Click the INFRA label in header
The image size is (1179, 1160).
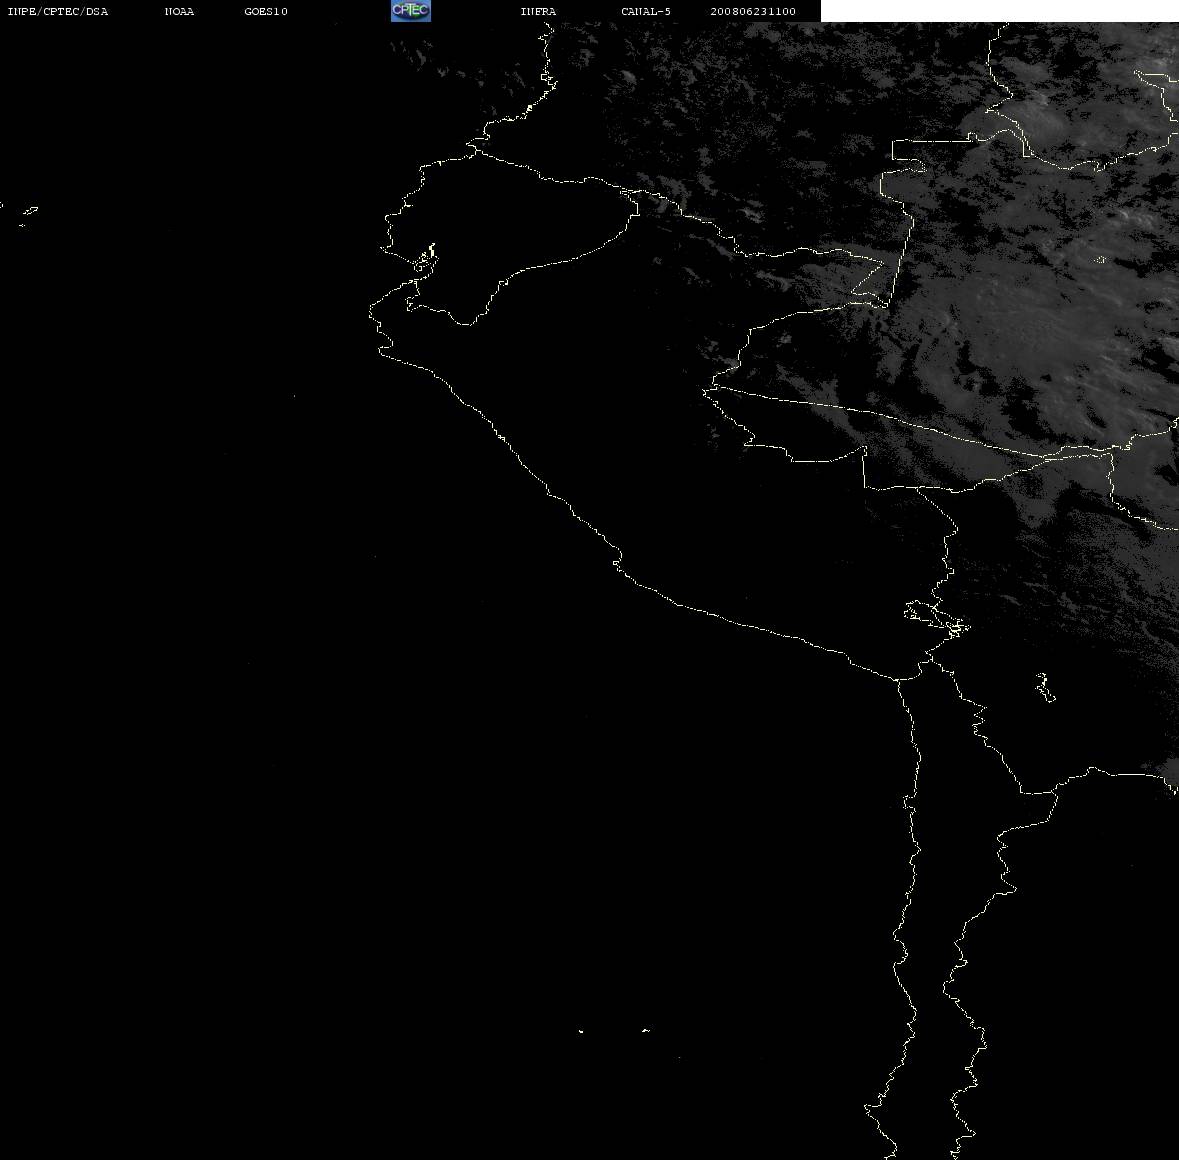click(538, 11)
